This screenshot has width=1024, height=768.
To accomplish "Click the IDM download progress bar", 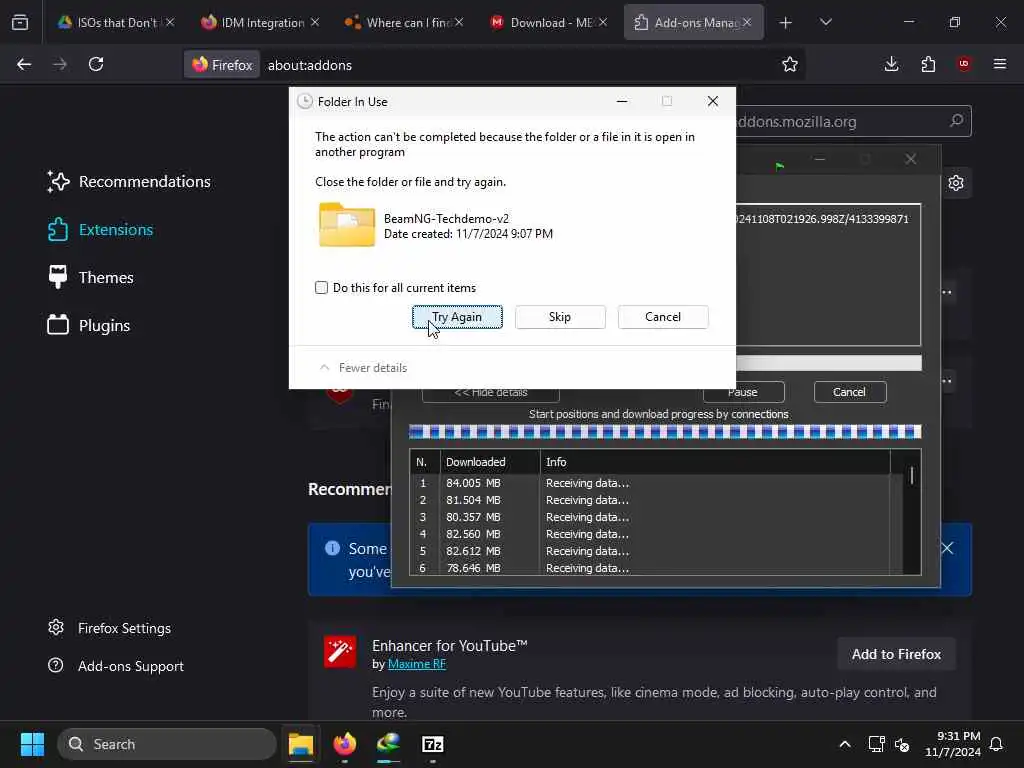I will pyautogui.click(x=829, y=363).
